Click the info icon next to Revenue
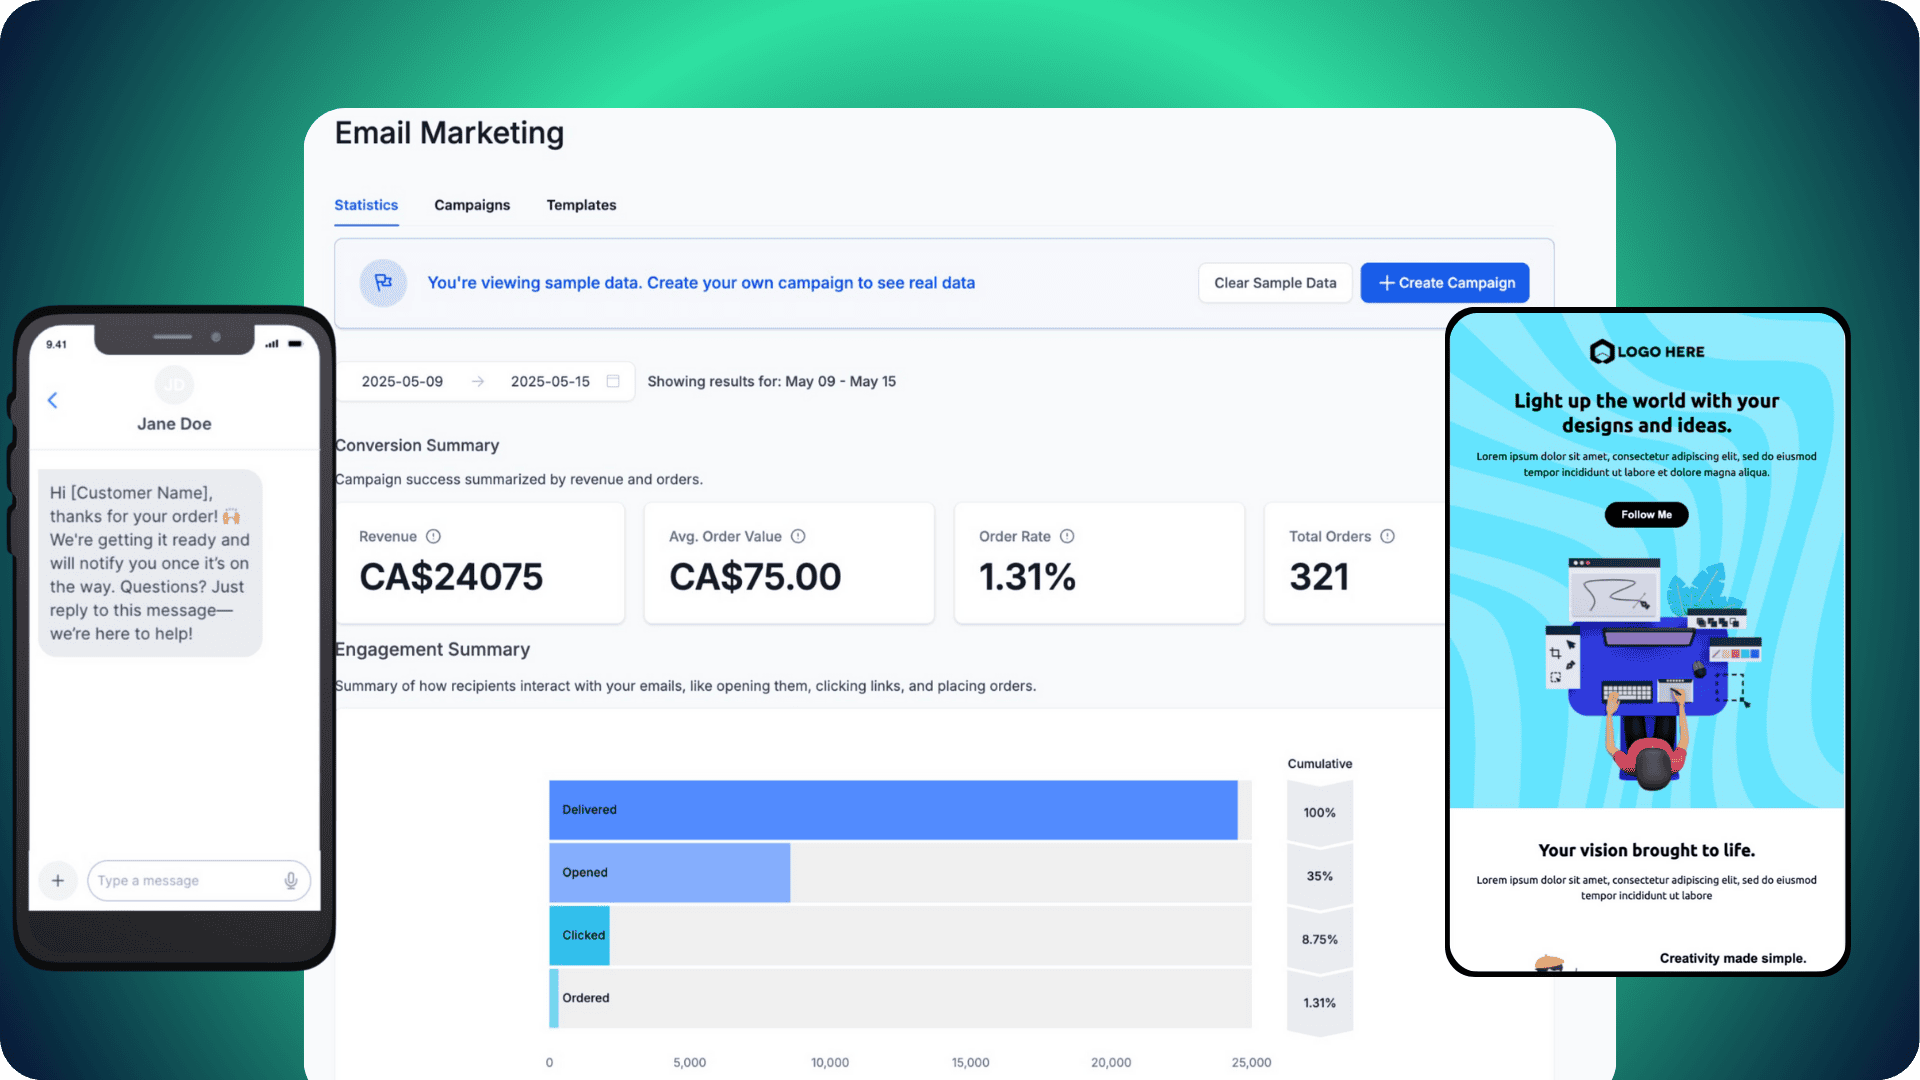Image resolution: width=1920 pixels, height=1080 pixels. click(433, 536)
